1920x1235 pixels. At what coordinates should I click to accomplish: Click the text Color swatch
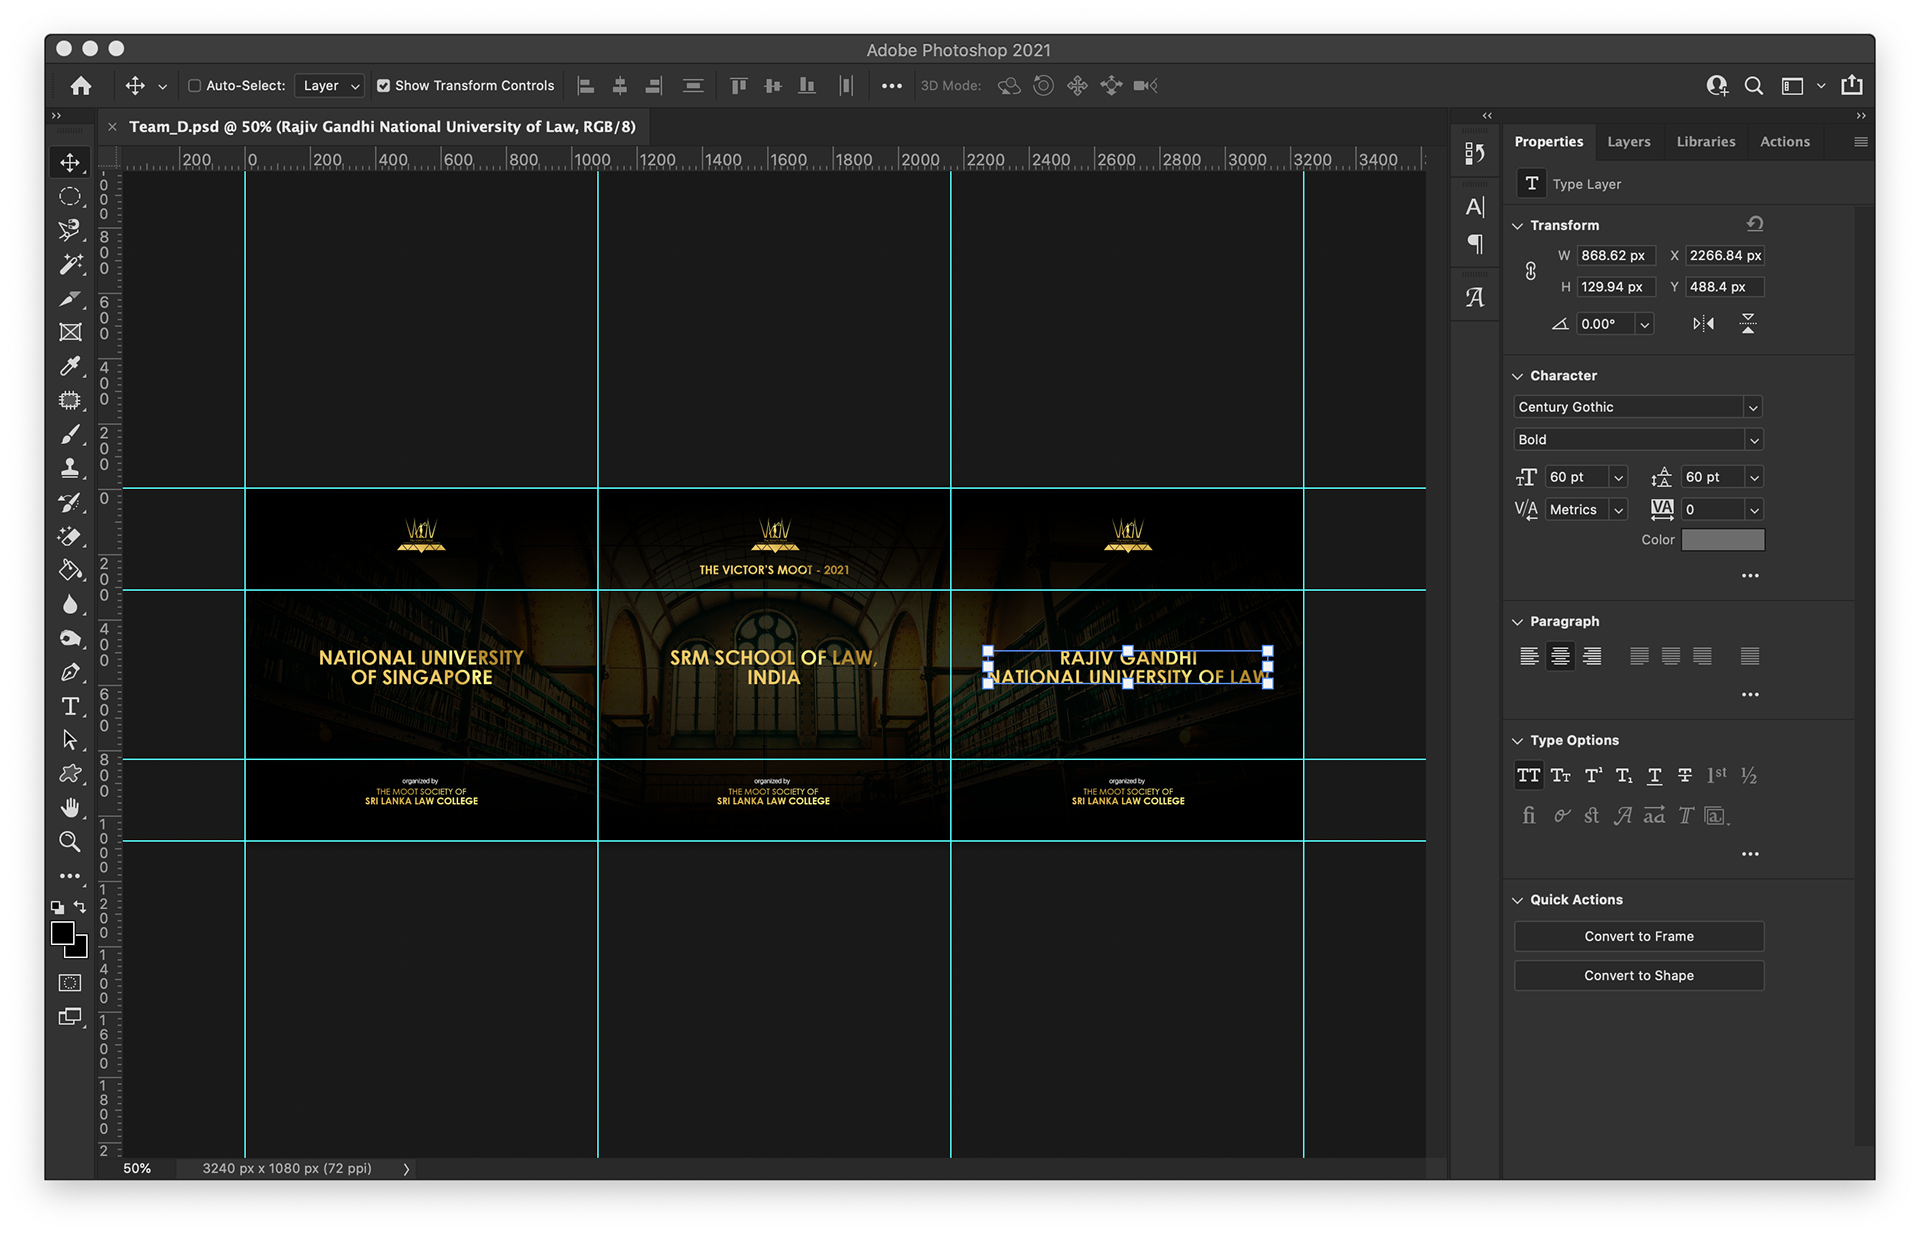(1722, 540)
